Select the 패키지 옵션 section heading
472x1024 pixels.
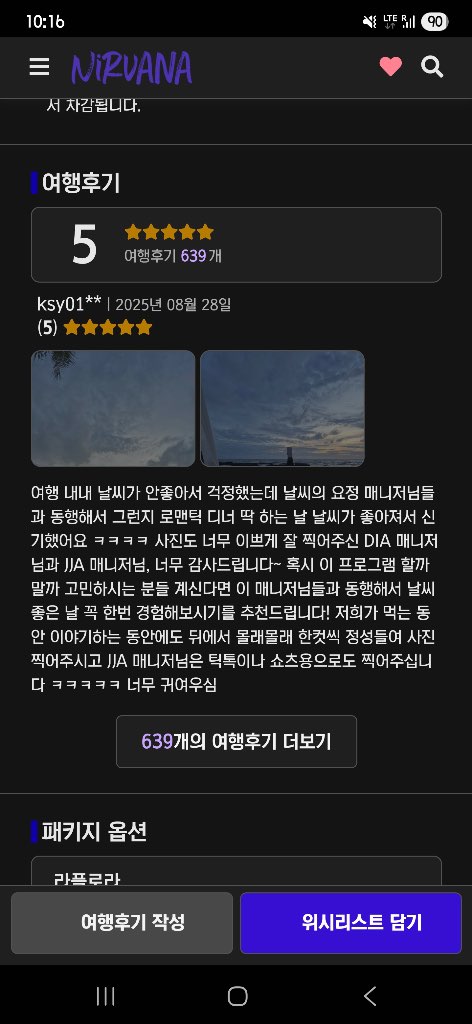tap(94, 831)
